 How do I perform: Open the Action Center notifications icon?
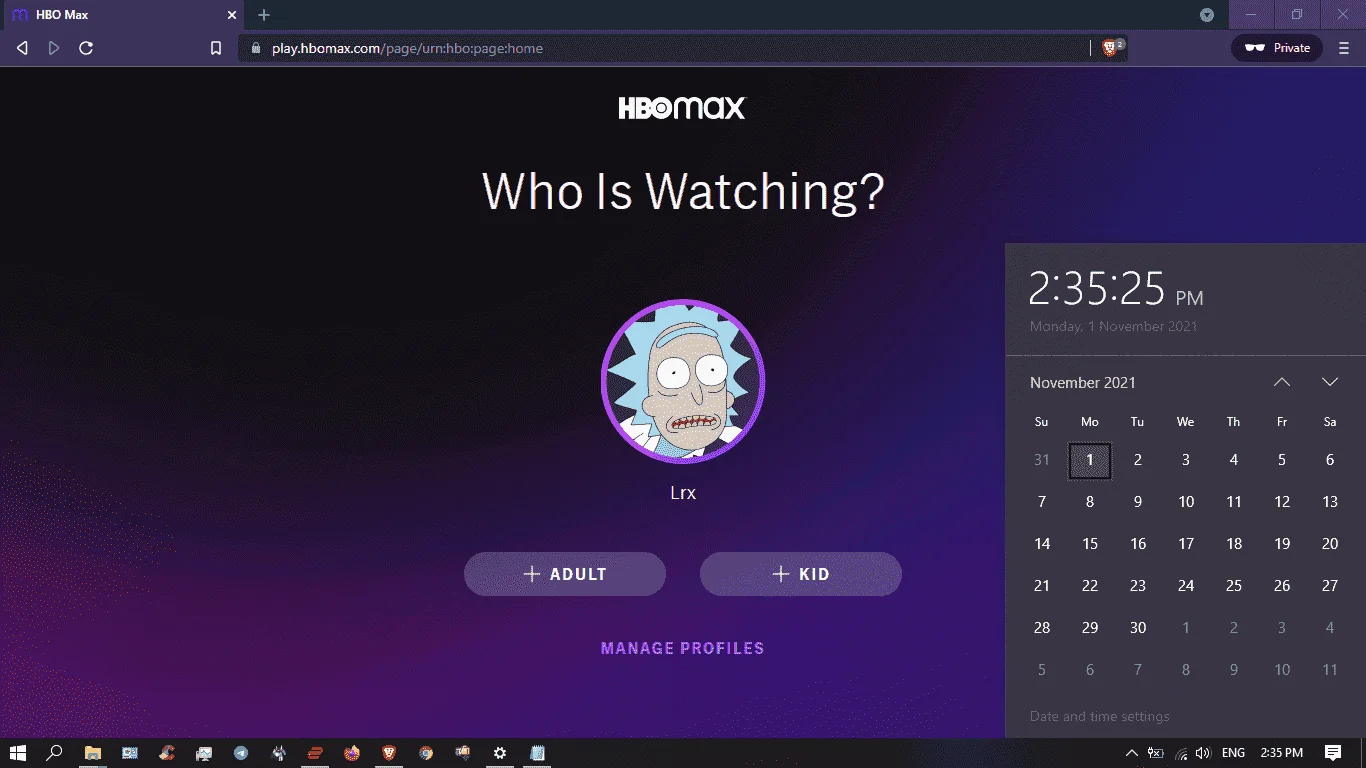pos(1333,752)
